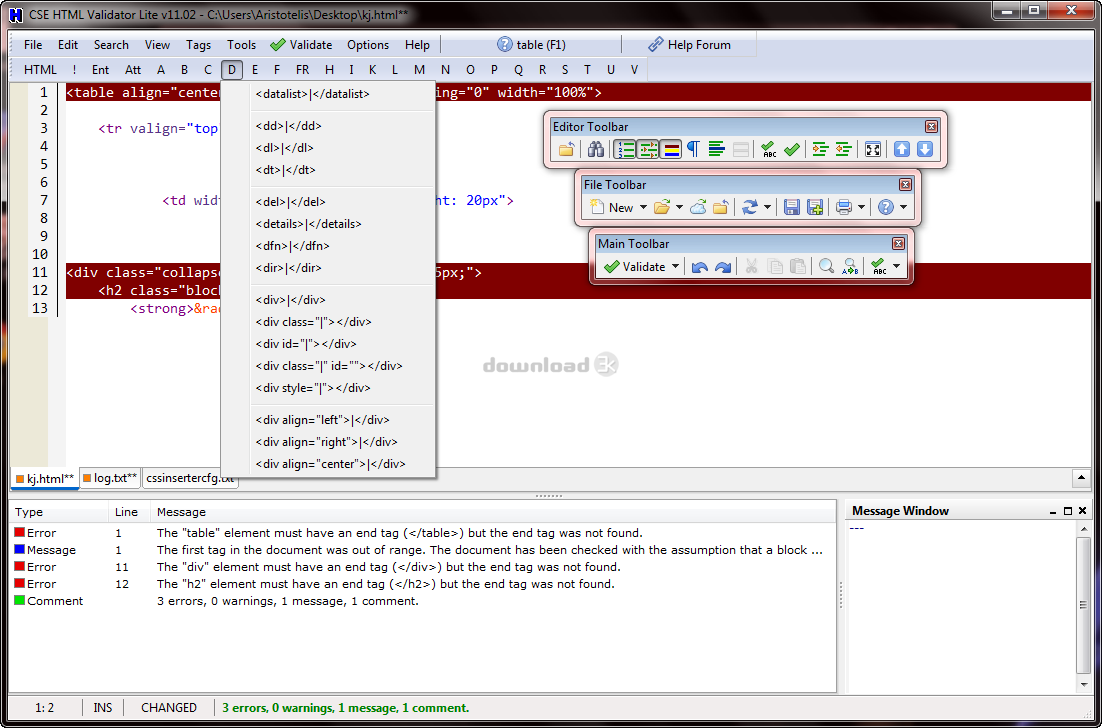Click the full screen icon in Editor Toolbar
Image resolution: width=1102 pixels, height=728 pixels.
click(872, 149)
